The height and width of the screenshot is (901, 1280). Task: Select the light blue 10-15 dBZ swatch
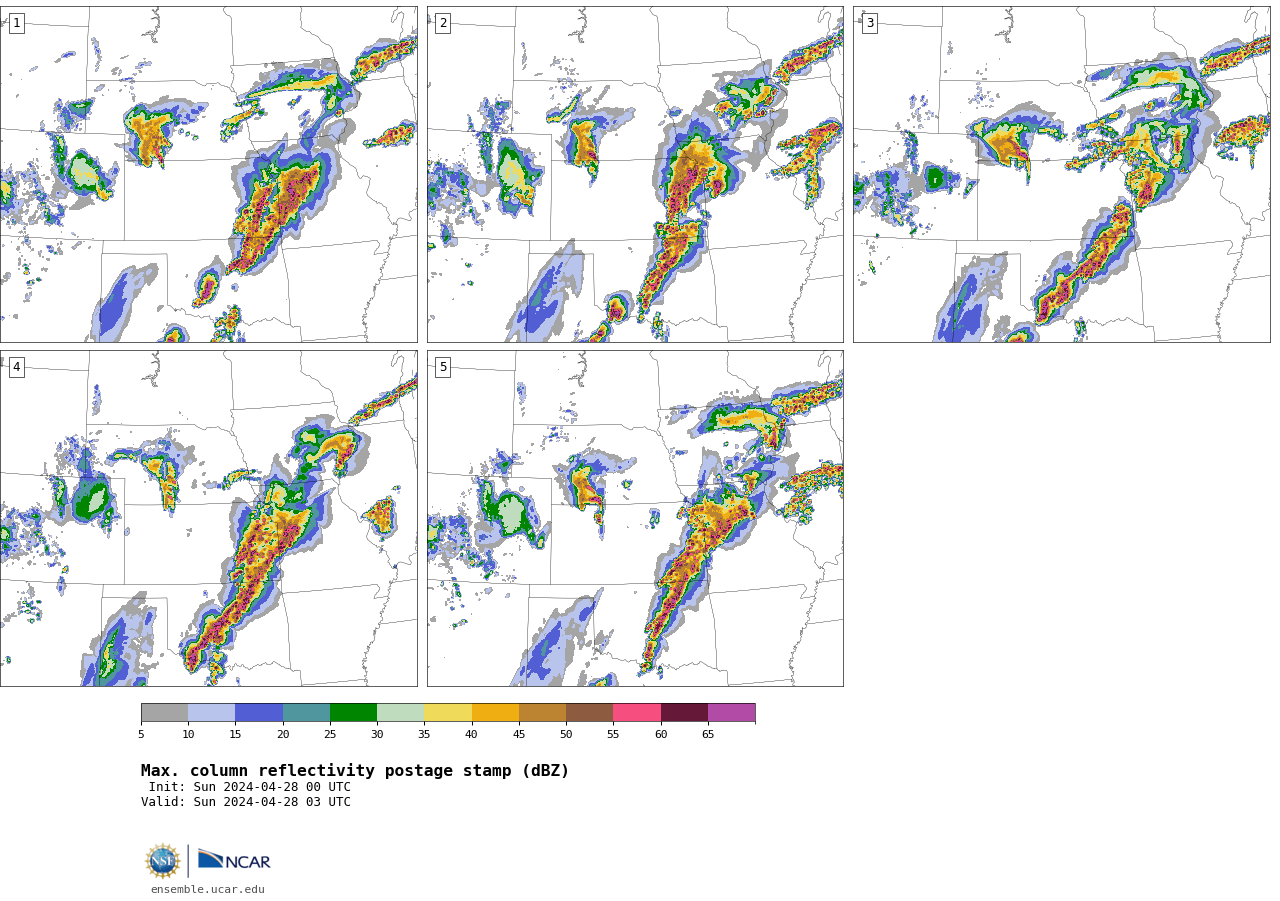[211, 713]
